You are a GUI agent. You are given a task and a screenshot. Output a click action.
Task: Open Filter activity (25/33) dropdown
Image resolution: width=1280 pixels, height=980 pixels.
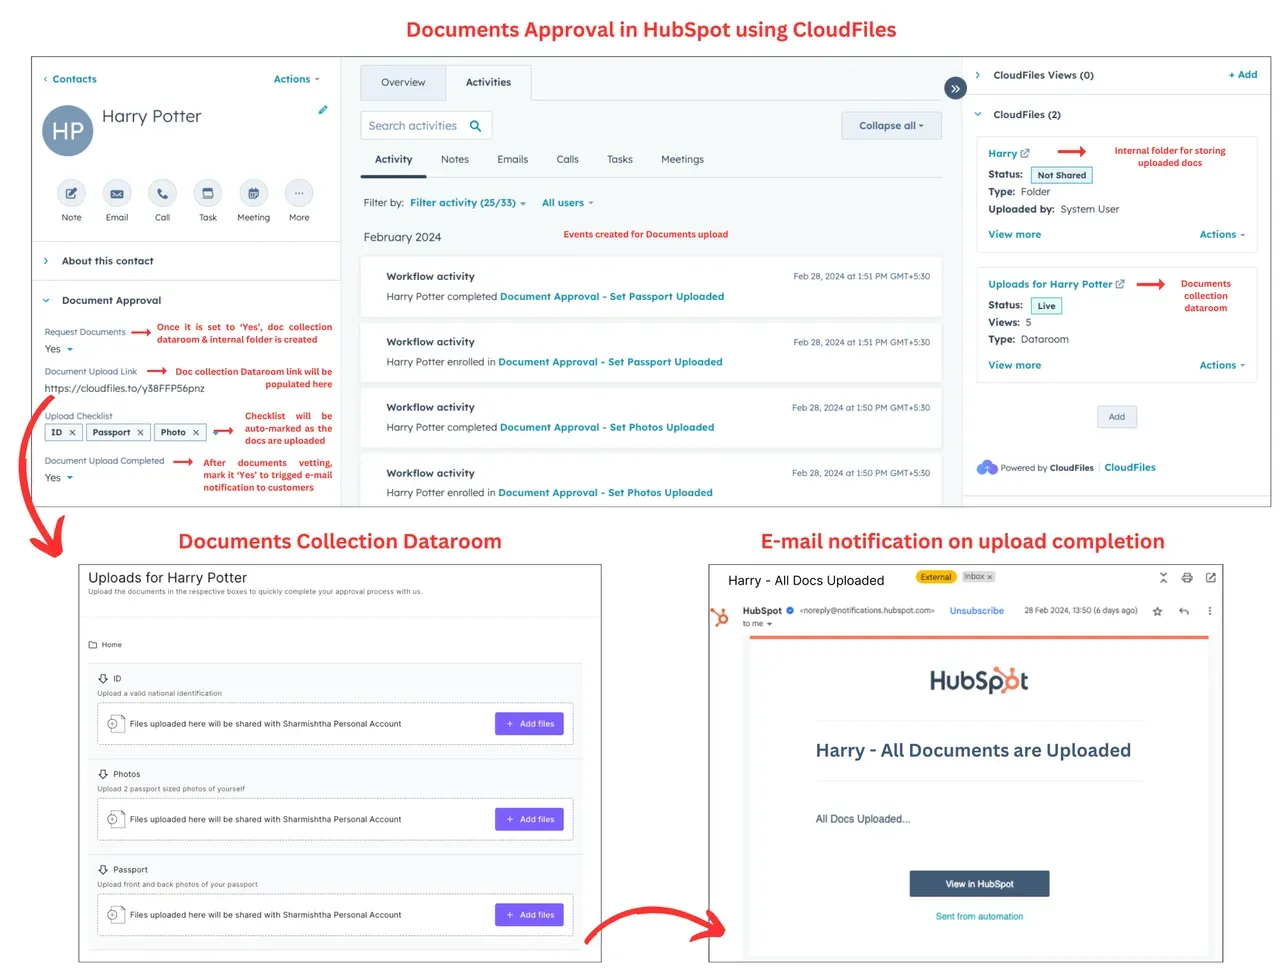click(x=468, y=203)
